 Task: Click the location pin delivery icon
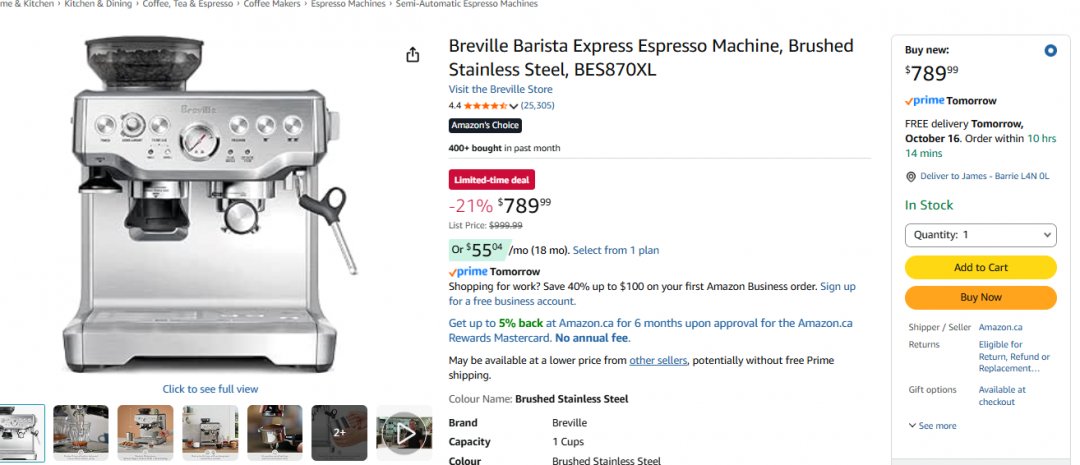(x=911, y=177)
